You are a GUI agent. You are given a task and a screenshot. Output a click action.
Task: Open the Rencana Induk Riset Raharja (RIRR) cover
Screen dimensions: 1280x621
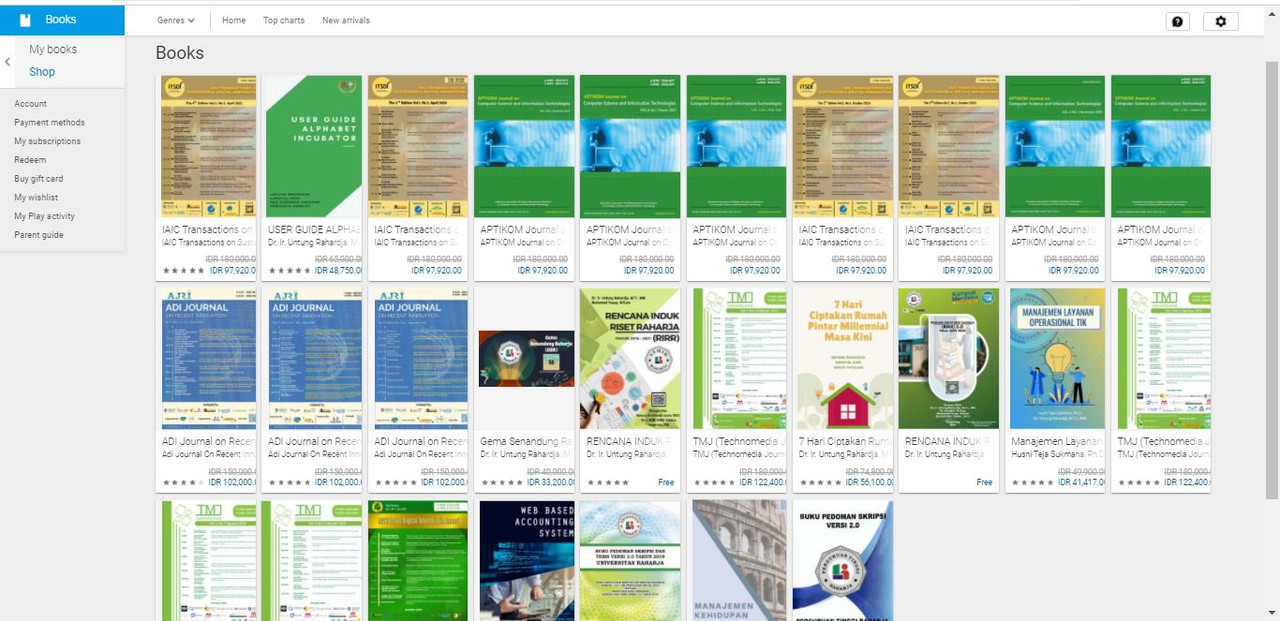(630, 359)
